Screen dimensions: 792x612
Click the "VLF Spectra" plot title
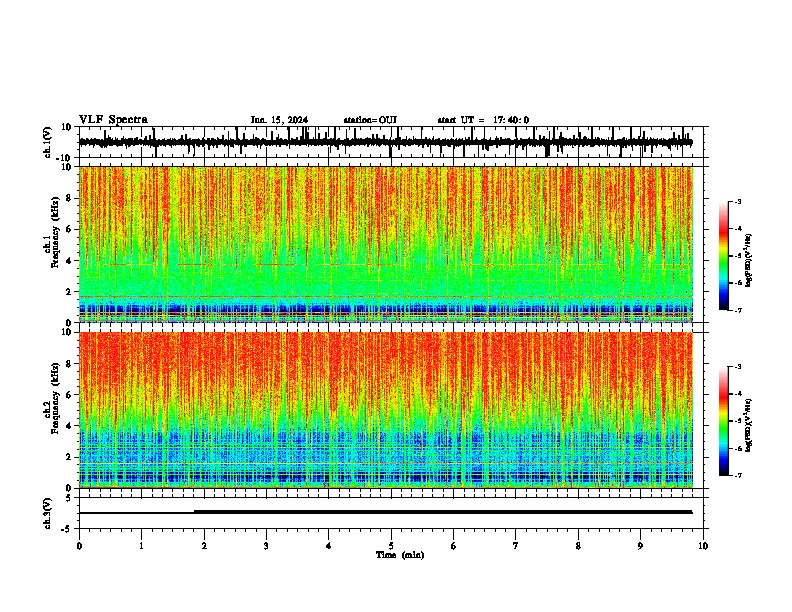[113, 120]
